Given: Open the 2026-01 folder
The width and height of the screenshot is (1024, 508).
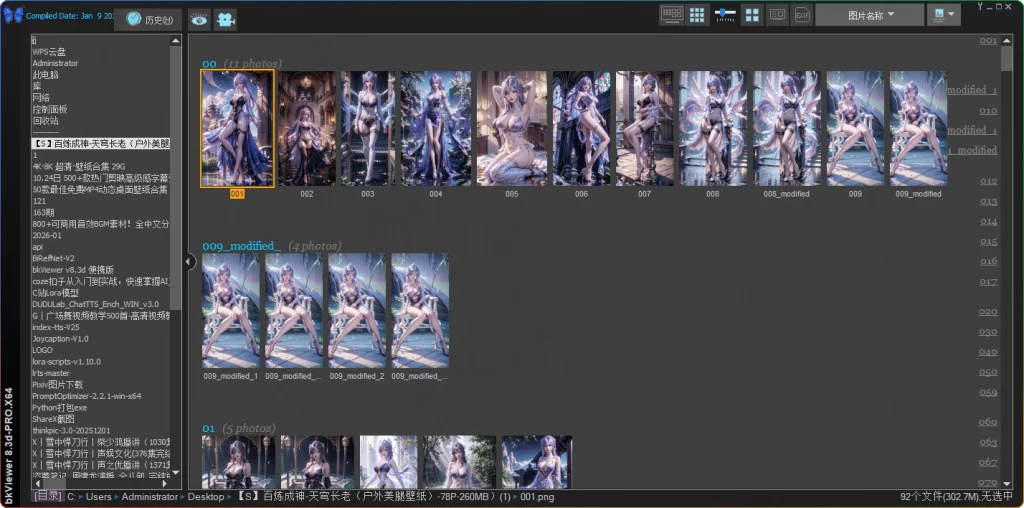Looking at the screenshot, I should 47,235.
